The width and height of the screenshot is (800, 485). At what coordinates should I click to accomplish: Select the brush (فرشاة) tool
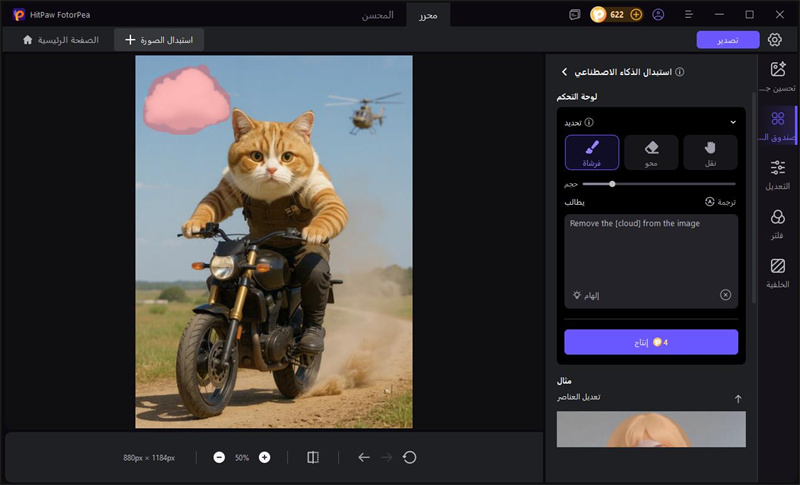592,152
